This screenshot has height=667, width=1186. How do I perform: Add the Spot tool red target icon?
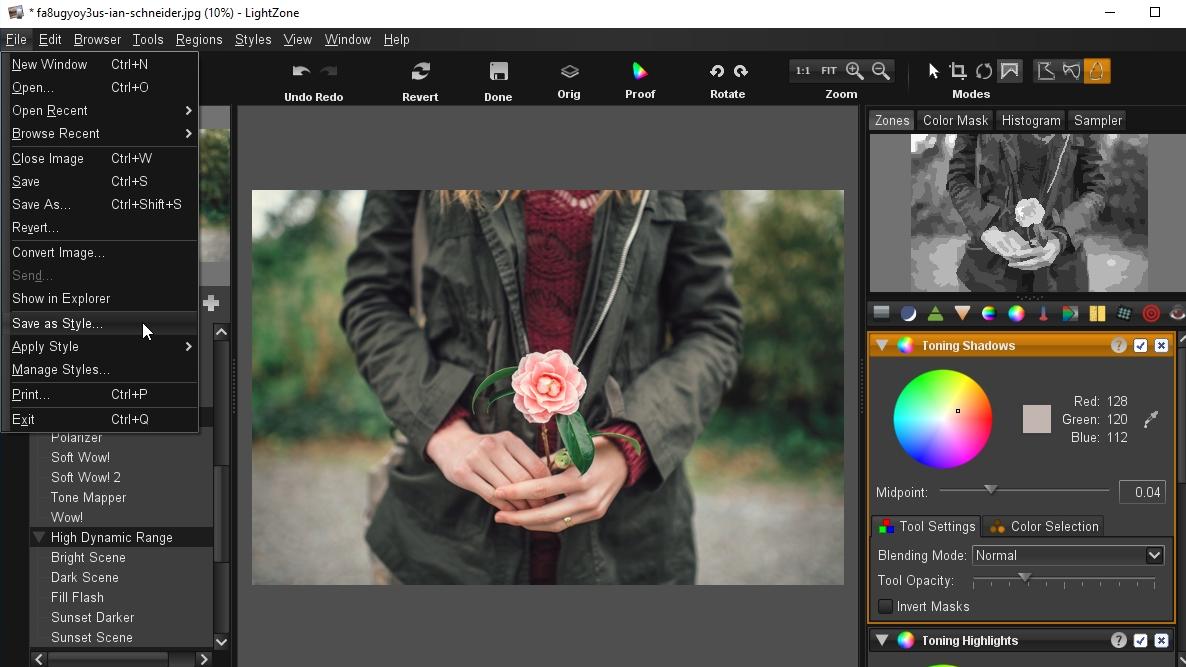1150,313
